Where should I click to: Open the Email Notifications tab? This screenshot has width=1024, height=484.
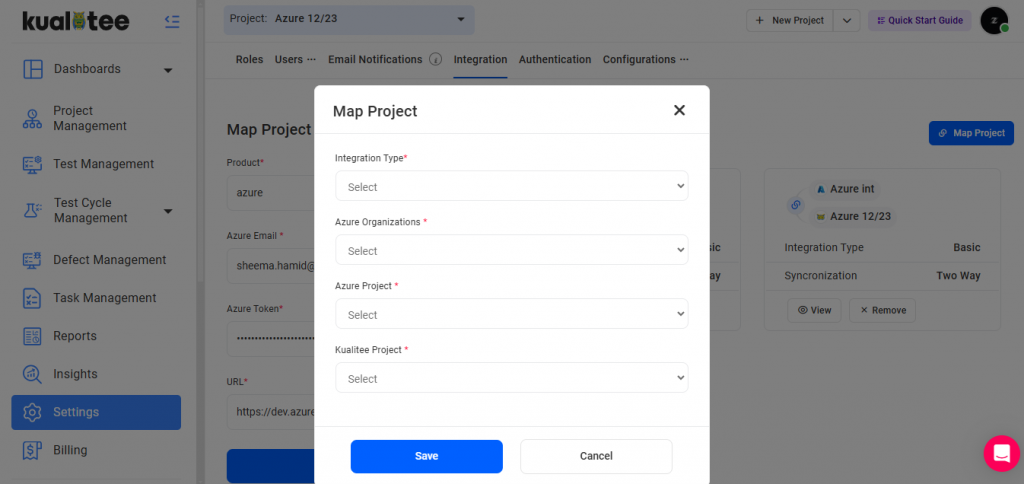pyautogui.click(x=375, y=59)
